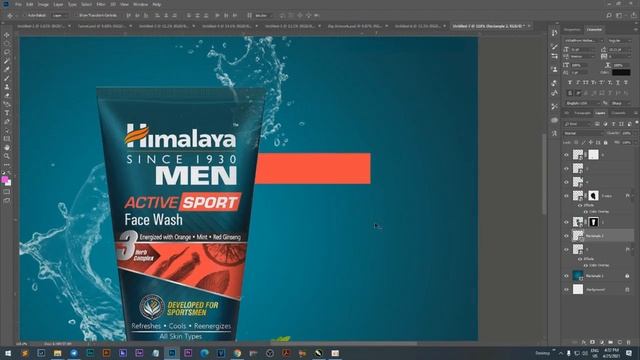Click the Faux Bold style button
The image size is (640, 360).
570,82
